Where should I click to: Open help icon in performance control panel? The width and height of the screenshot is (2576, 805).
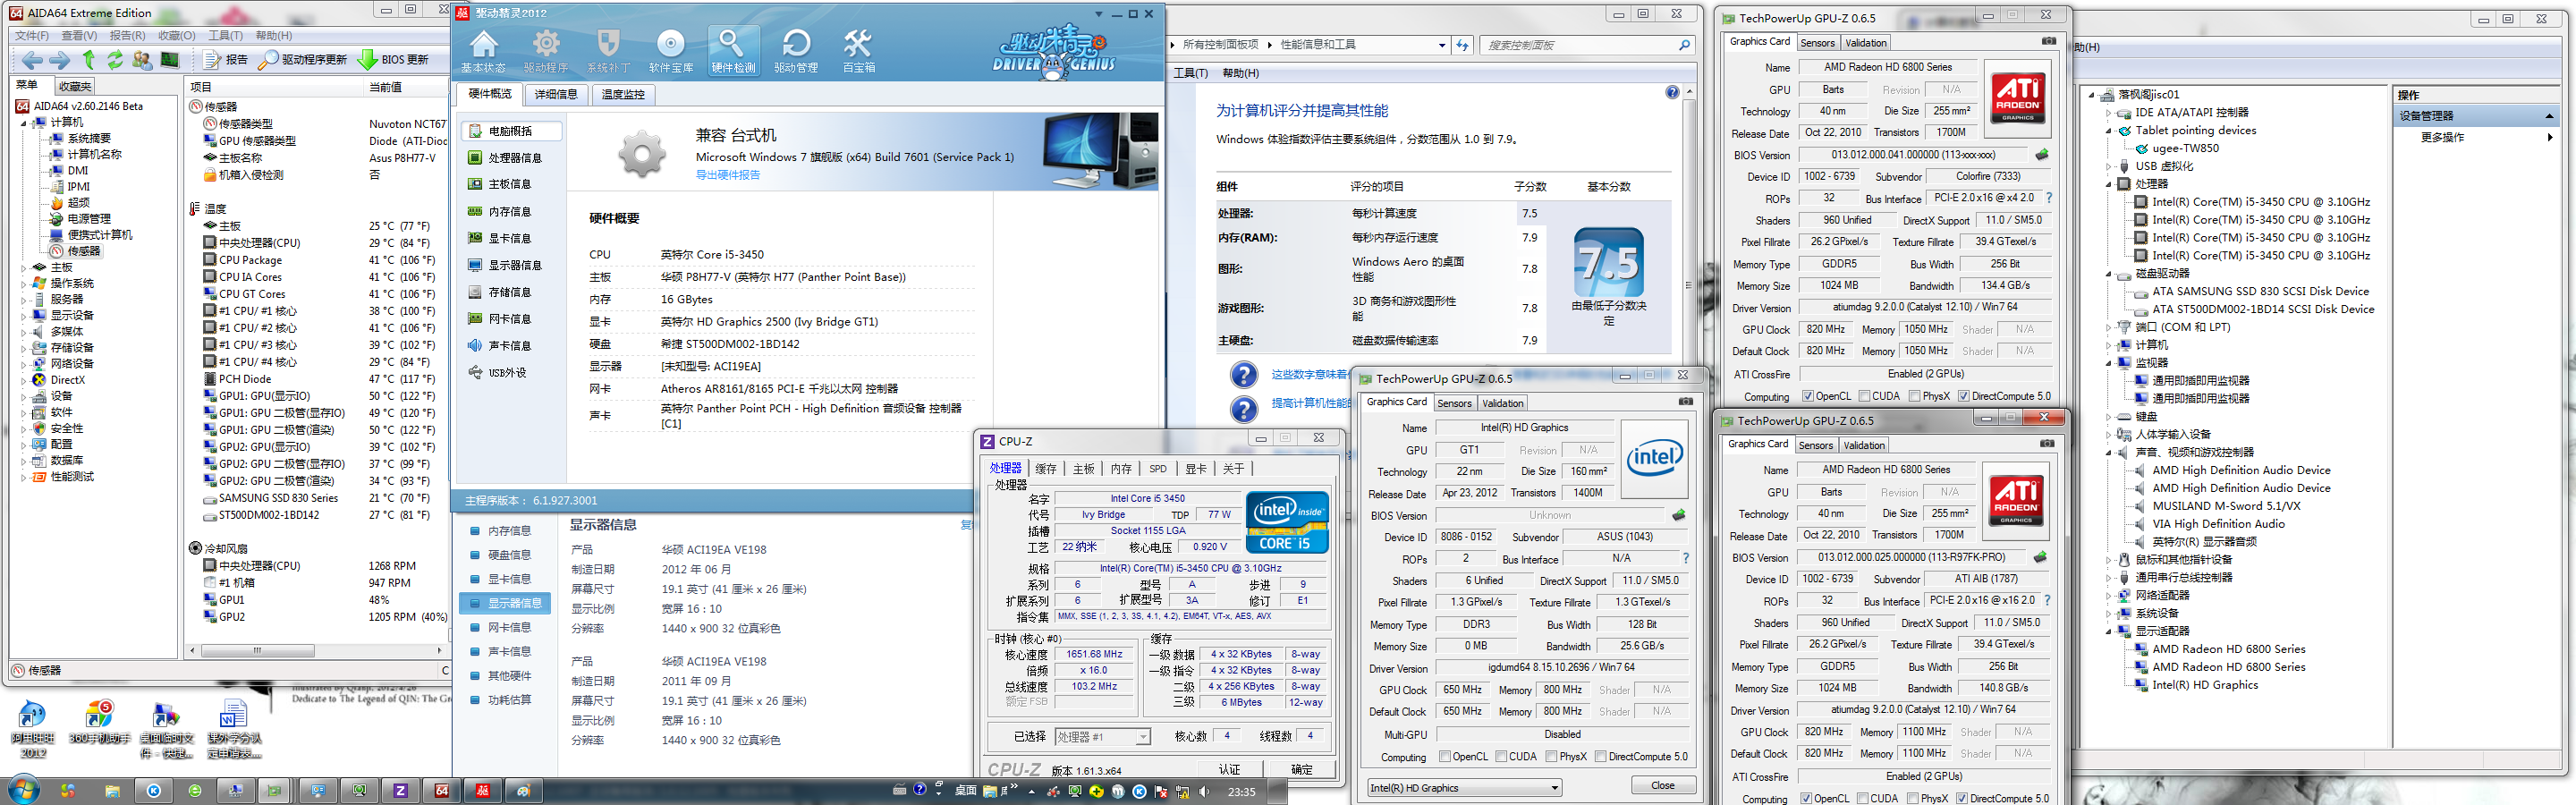tap(1672, 92)
